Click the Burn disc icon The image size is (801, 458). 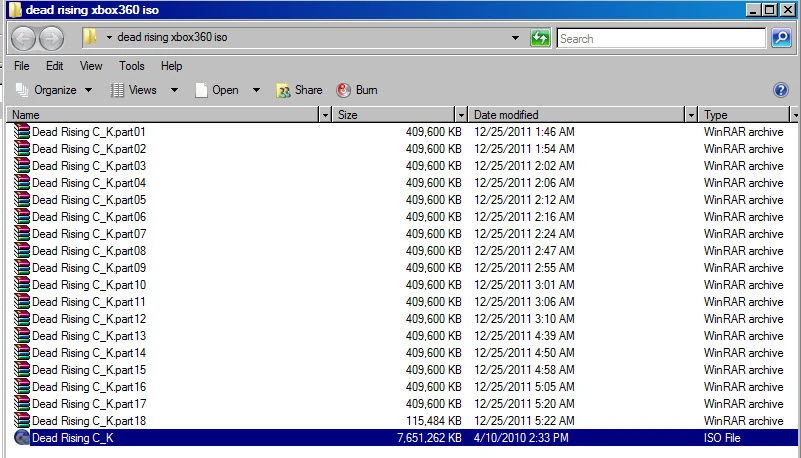point(344,90)
